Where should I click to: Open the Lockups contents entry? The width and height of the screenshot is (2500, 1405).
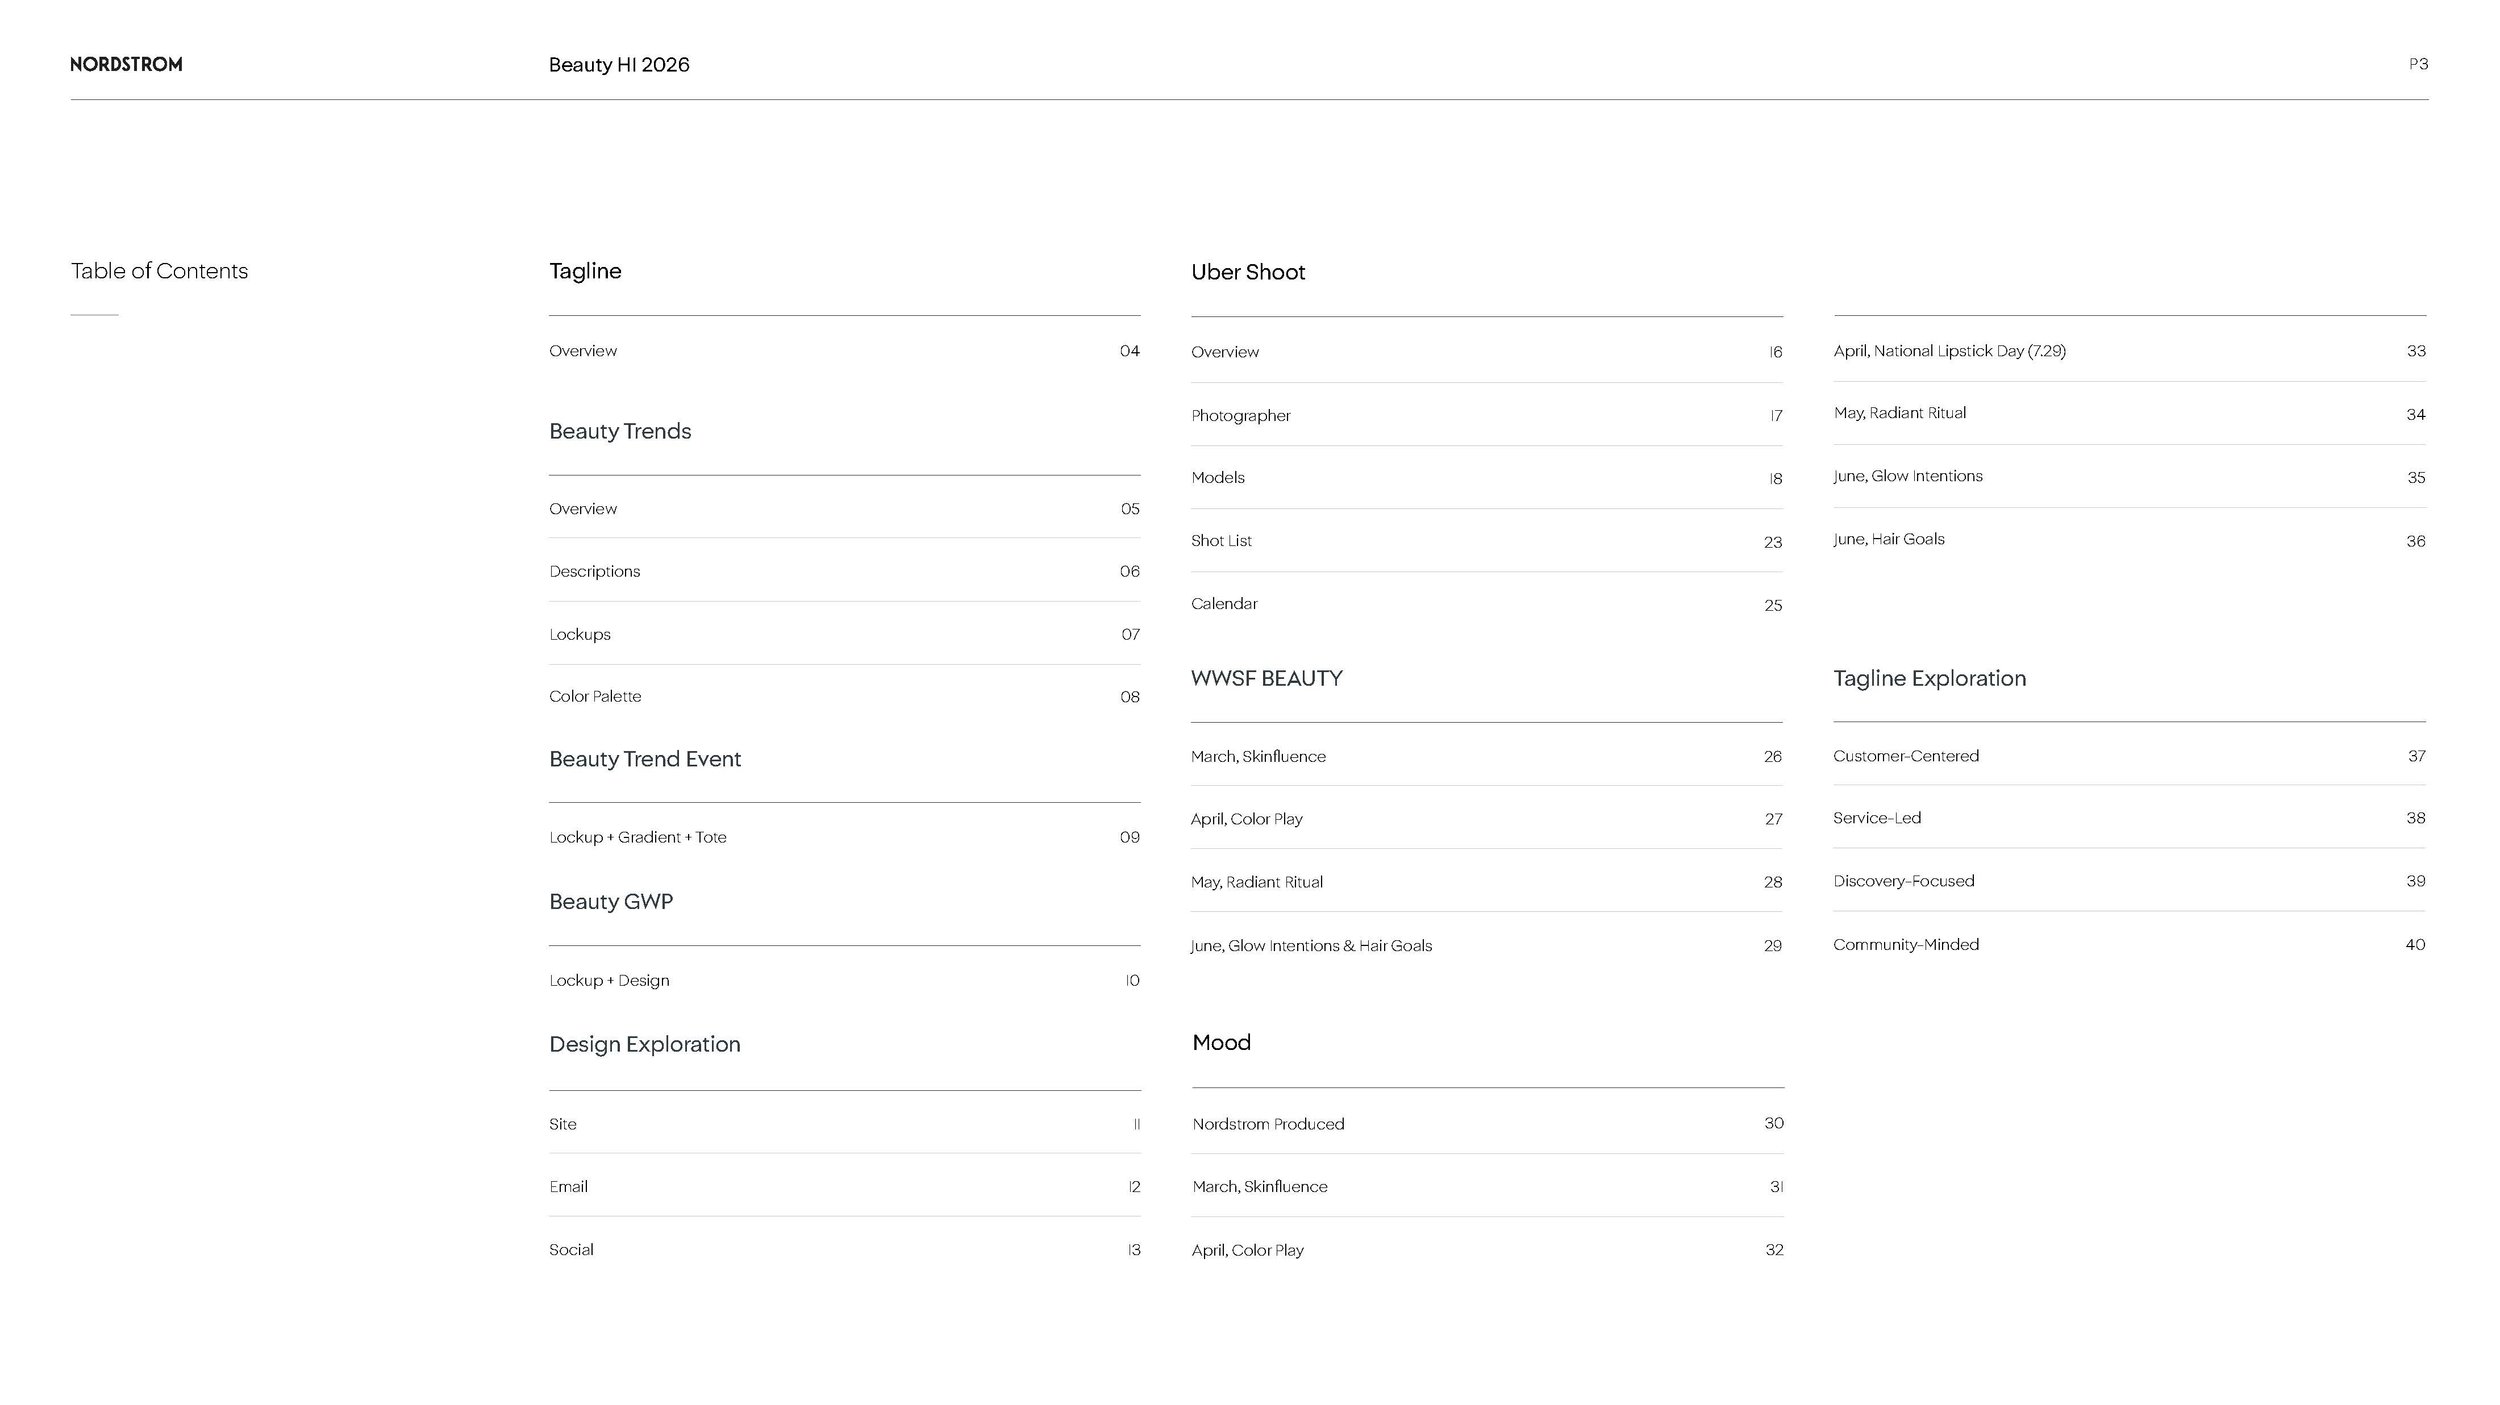point(579,634)
